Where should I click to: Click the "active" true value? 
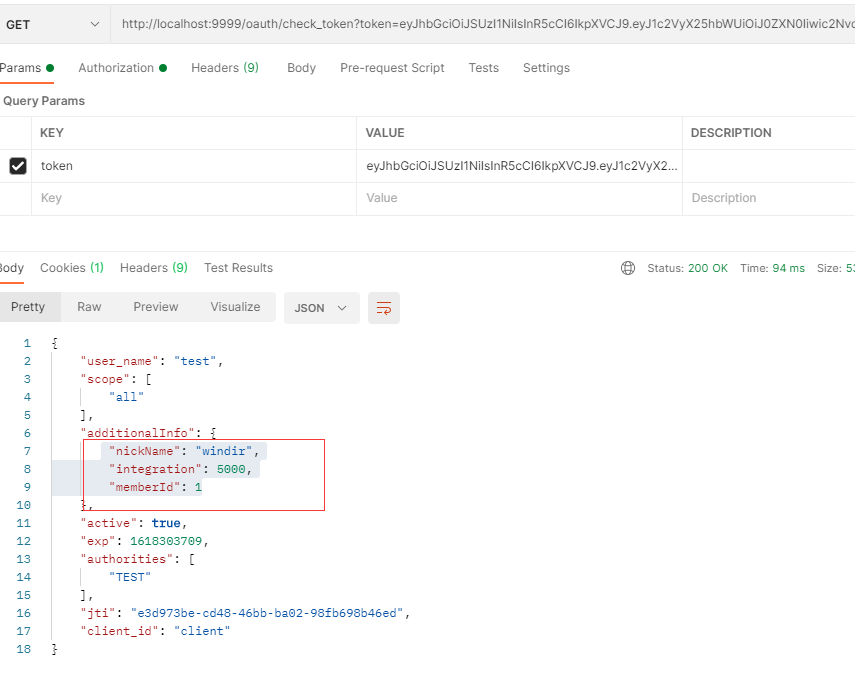(x=166, y=523)
